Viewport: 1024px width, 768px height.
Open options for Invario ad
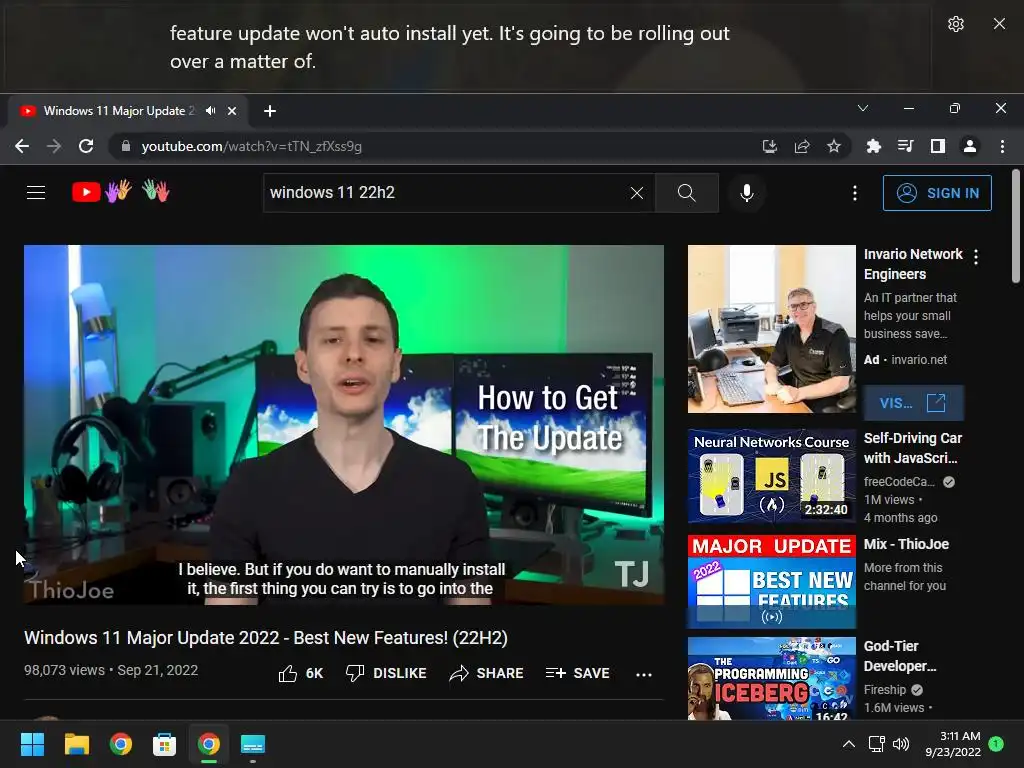point(976,257)
